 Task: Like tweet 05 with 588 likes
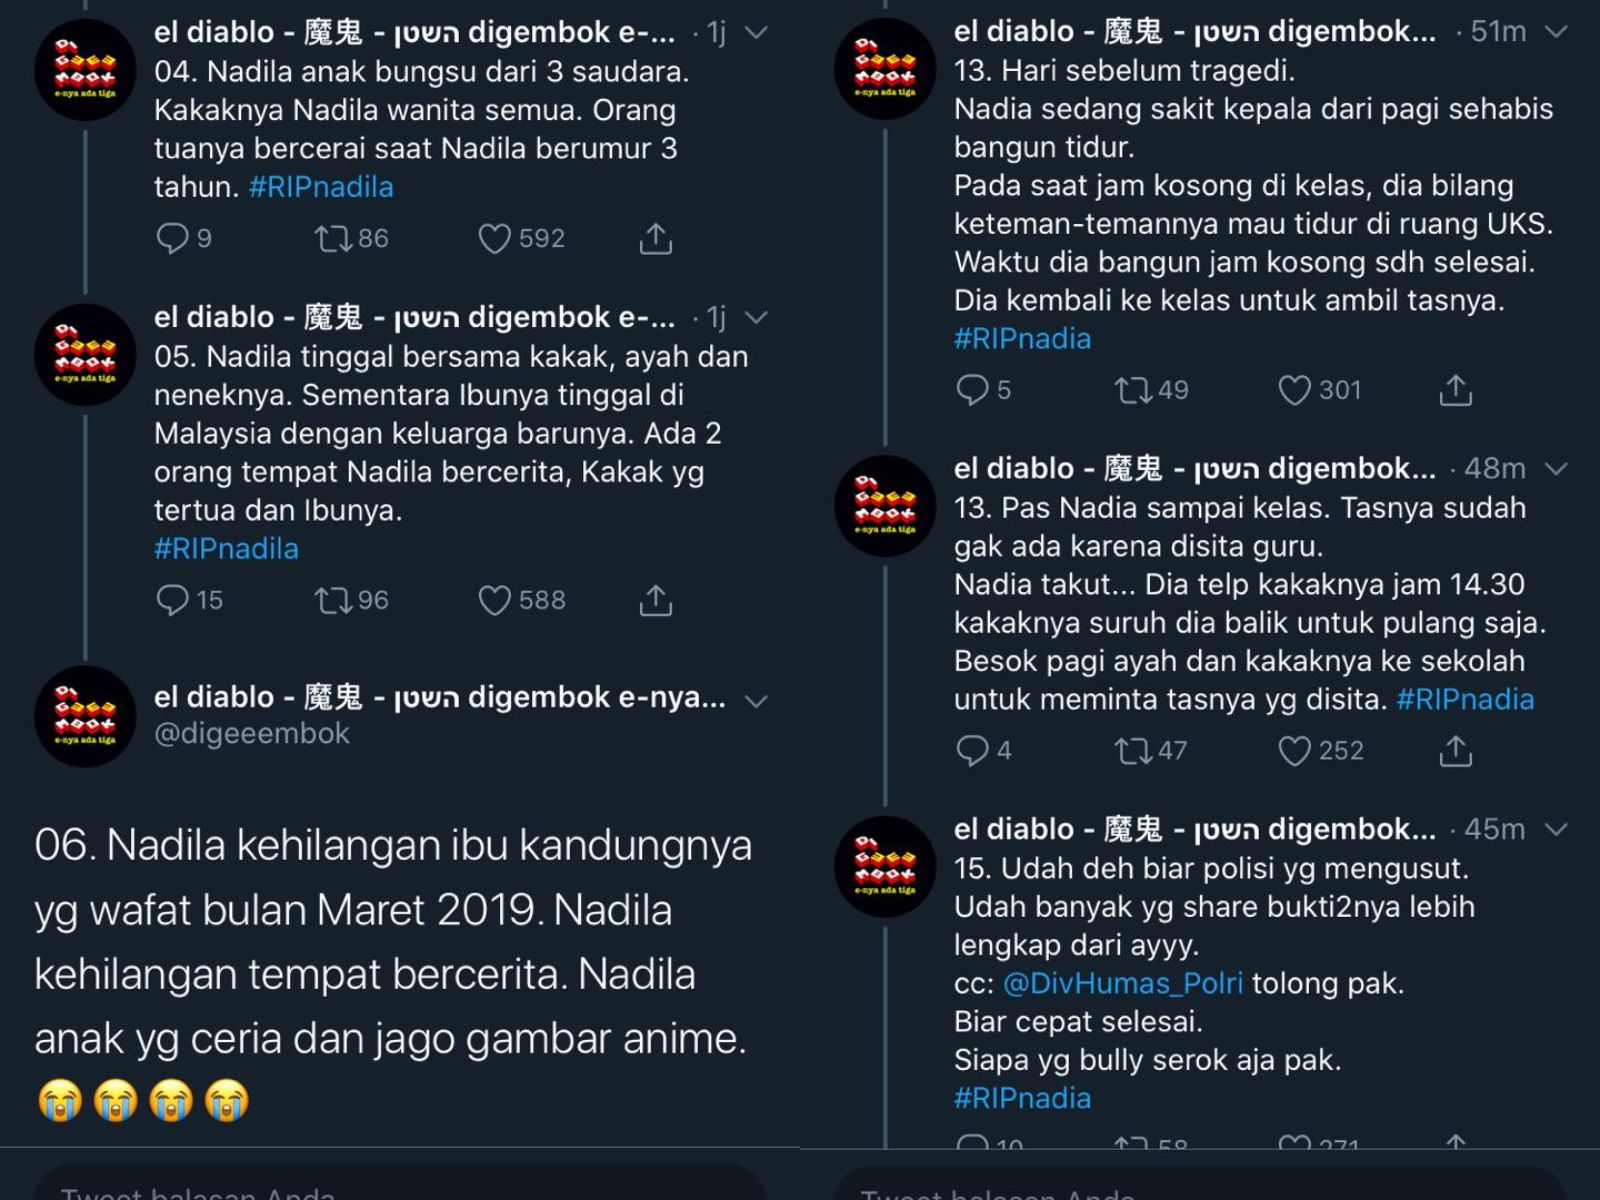(x=494, y=600)
